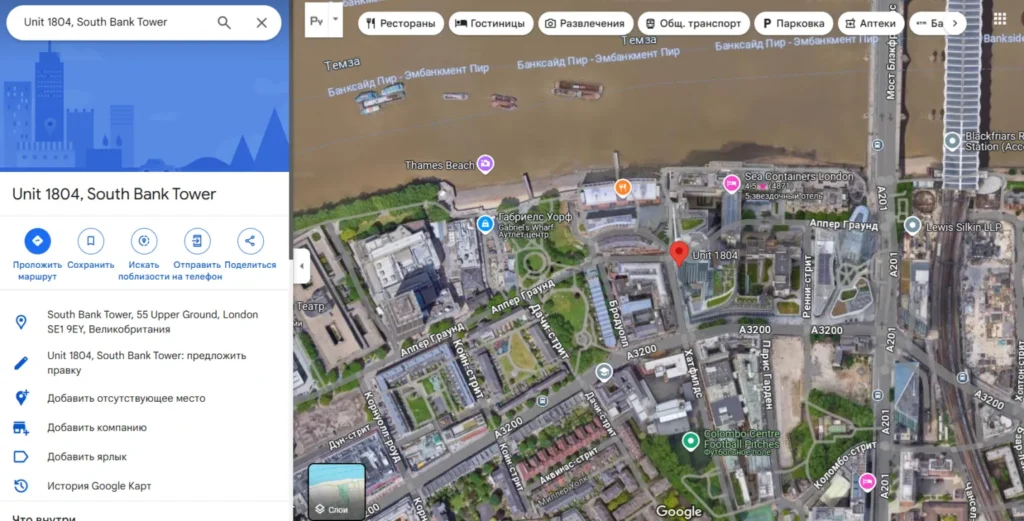Click the Искать поблизости nearby icon
Image resolution: width=1024 pixels, height=521 pixels.
coord(144,241)
